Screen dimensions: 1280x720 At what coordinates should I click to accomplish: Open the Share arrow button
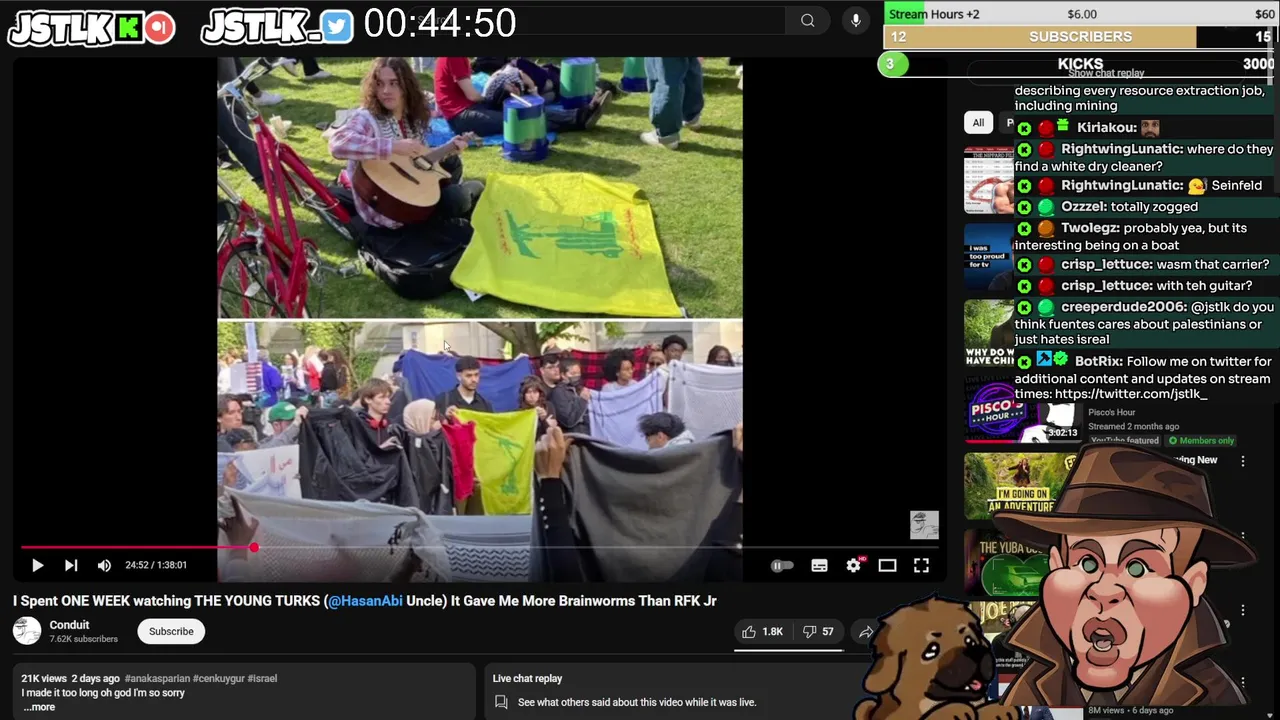point(866,631)
